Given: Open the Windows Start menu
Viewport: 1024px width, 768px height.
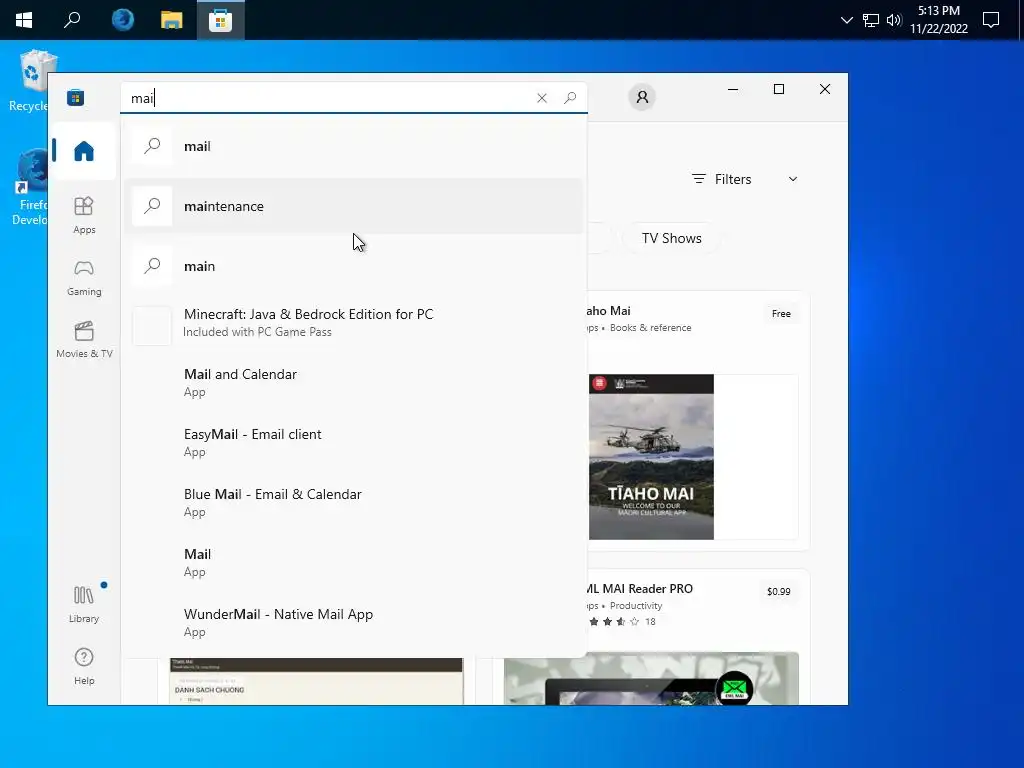Looking at the screenshot, I should (x=24, y=20).
